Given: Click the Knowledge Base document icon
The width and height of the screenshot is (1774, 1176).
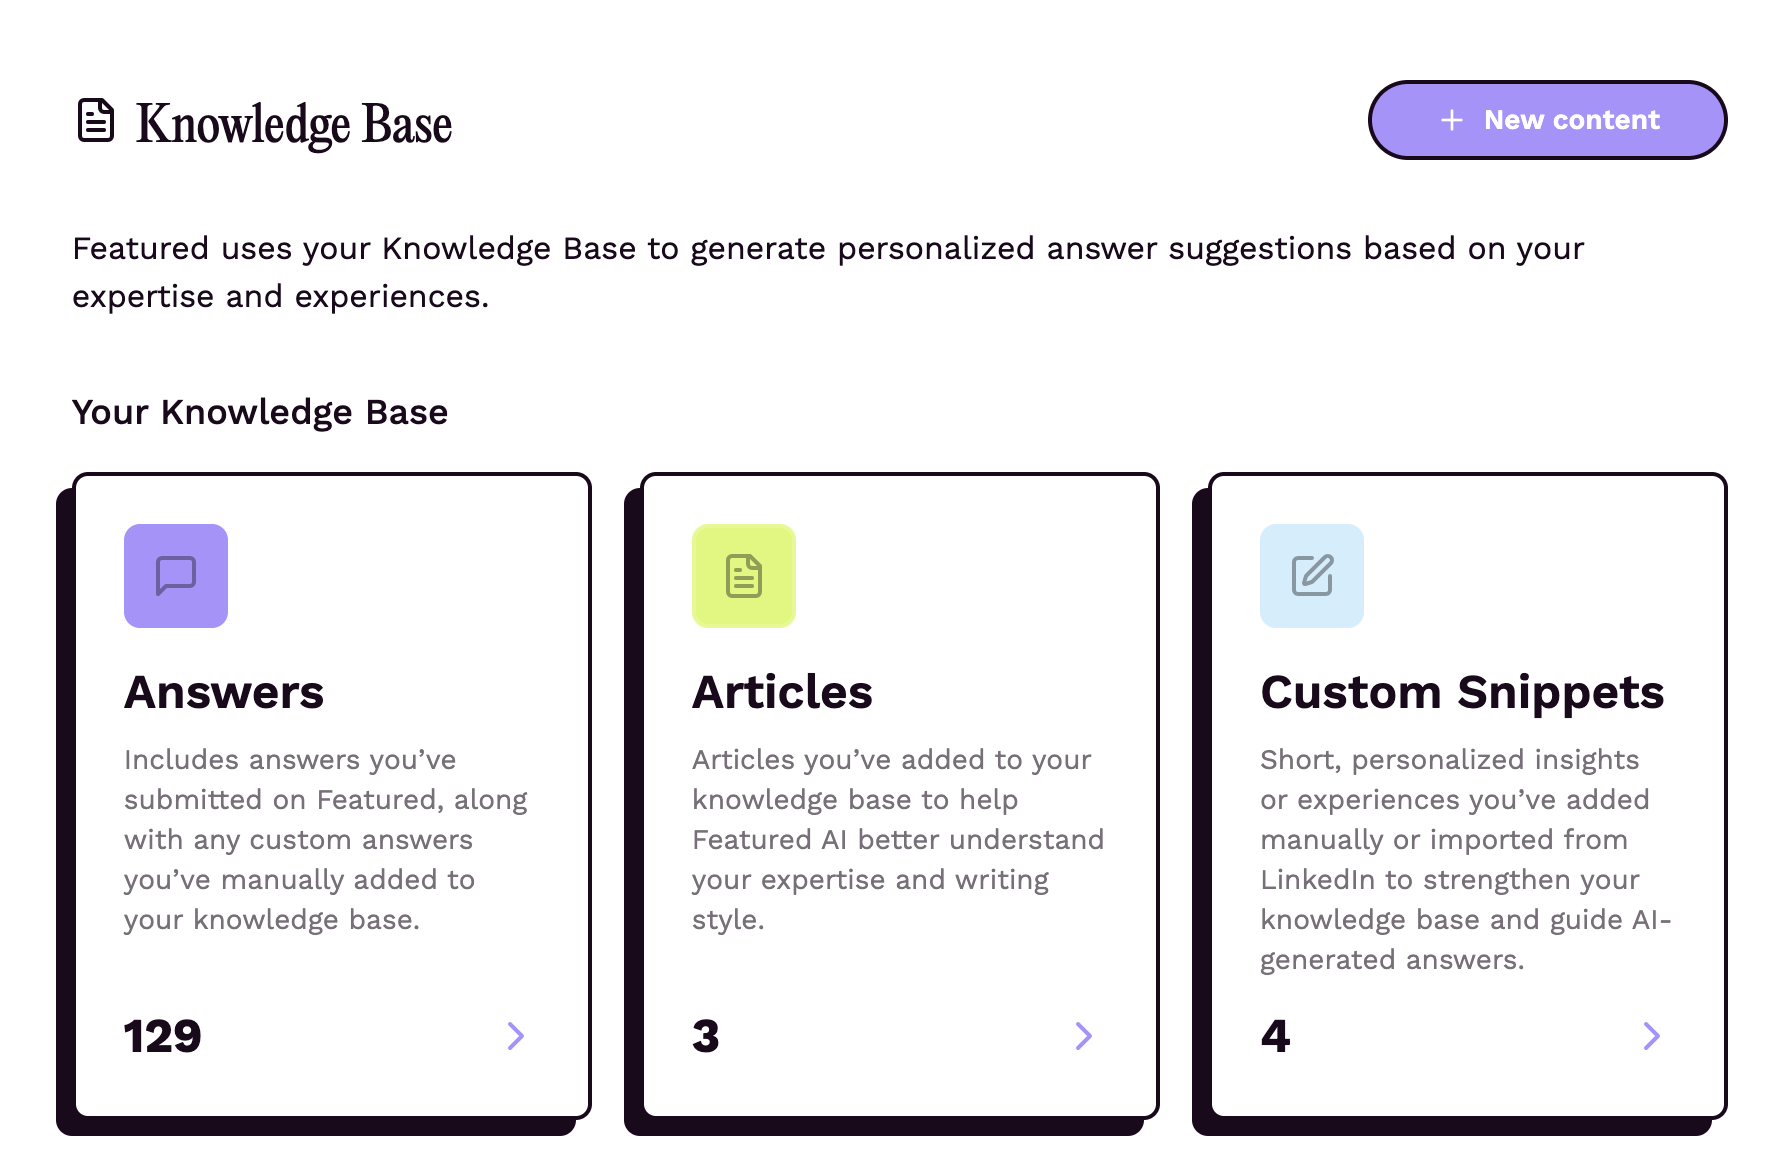Looking at the screenshot, I should 96,120.
